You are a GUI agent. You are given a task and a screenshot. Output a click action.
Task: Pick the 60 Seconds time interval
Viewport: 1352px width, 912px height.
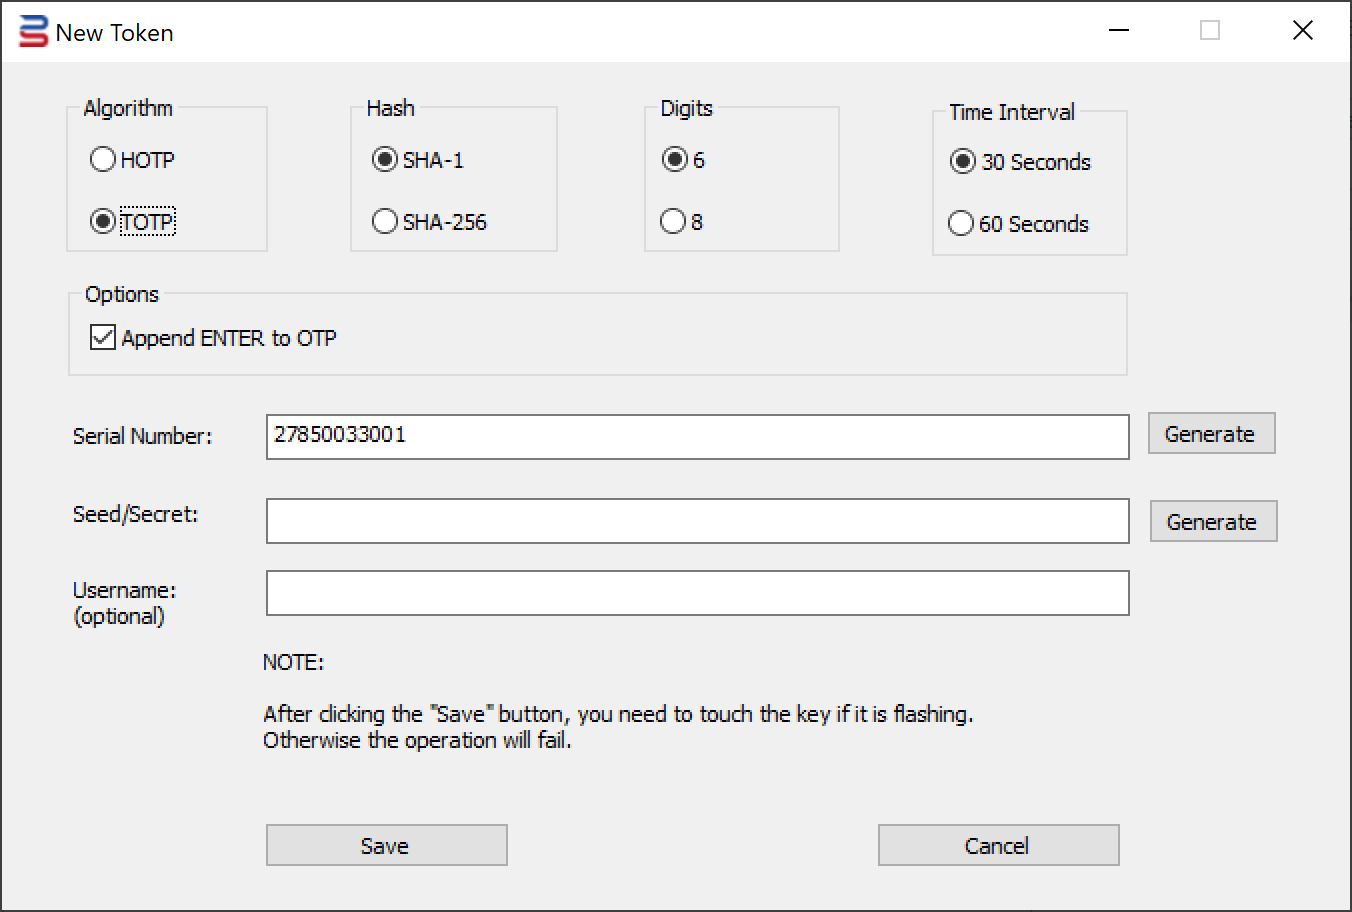pos(961,223)
